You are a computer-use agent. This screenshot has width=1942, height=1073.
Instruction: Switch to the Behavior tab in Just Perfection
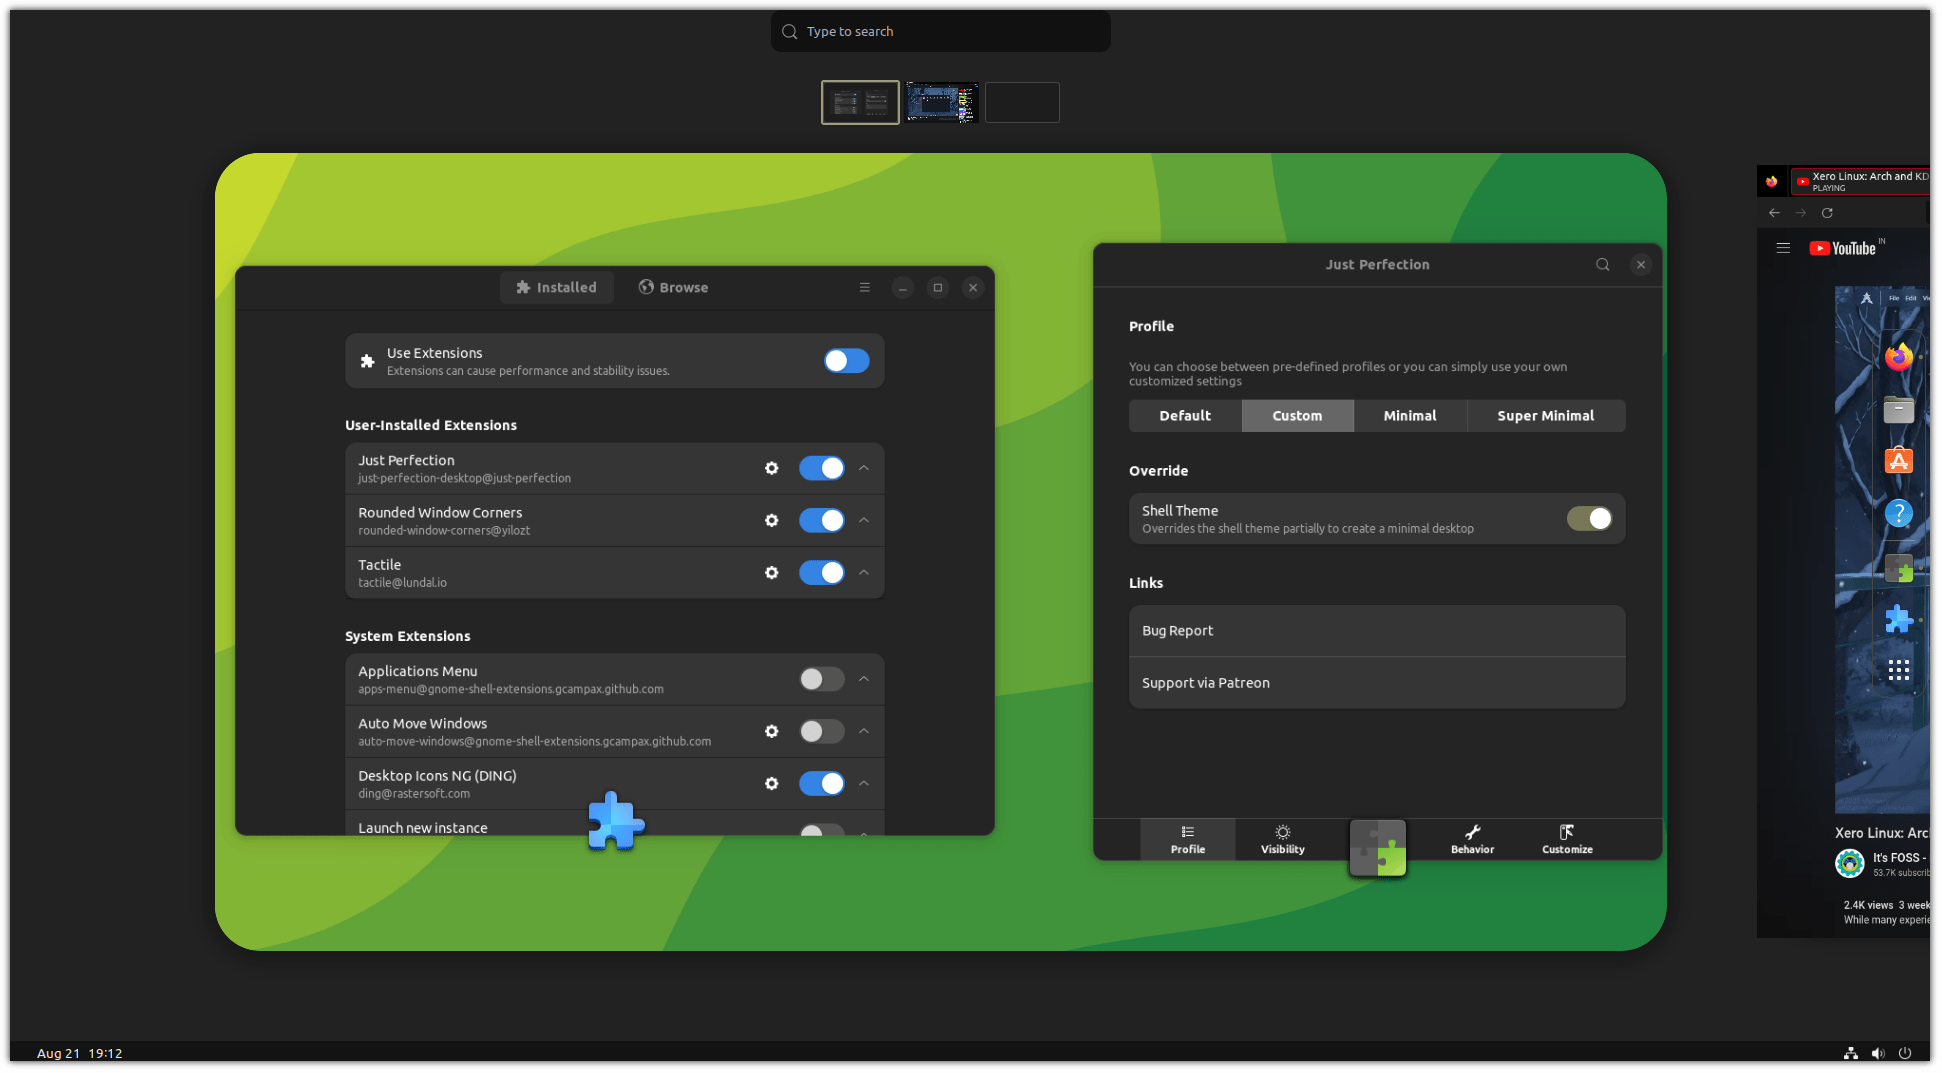coord(1471,839)
